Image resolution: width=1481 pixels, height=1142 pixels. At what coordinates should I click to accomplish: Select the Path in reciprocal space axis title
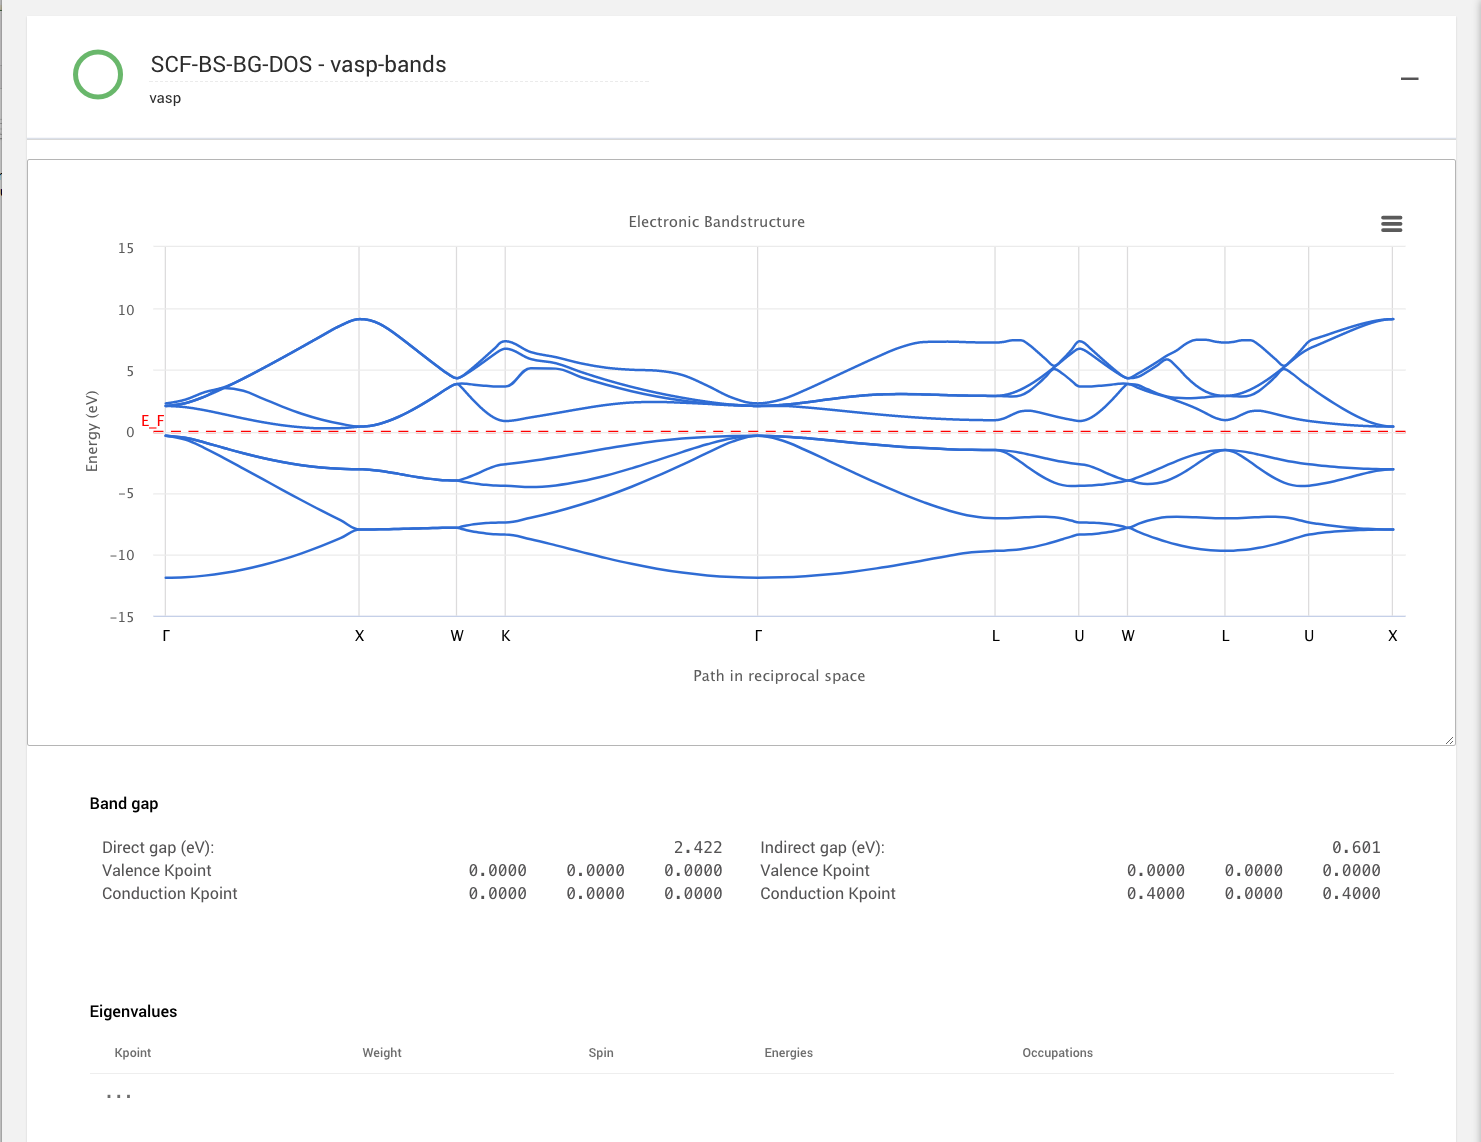[779, 676]
